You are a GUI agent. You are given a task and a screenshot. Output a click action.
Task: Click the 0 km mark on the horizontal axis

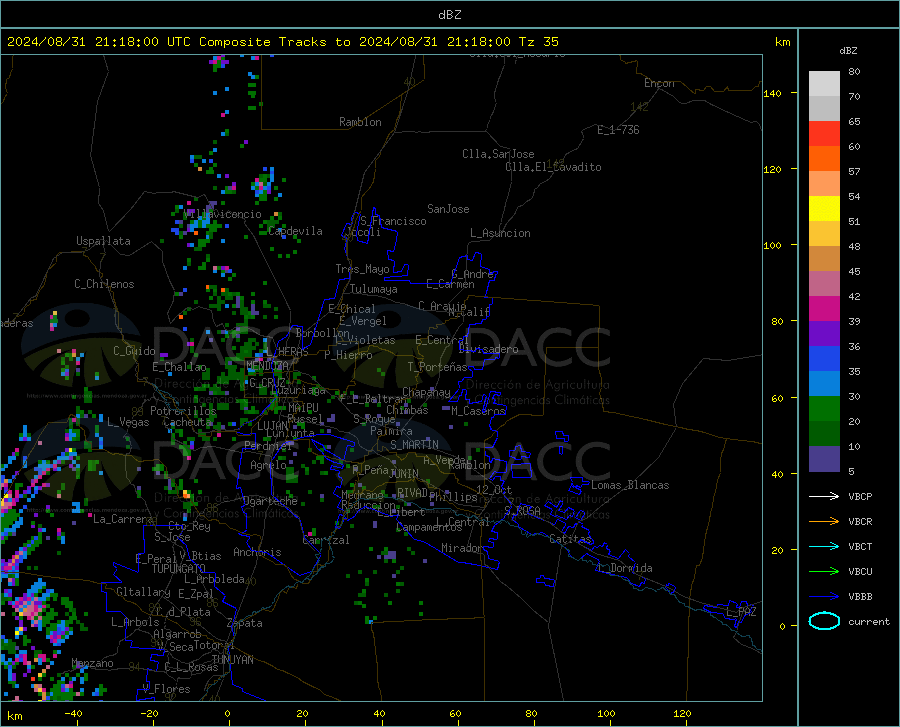click(x=227, y=713)
